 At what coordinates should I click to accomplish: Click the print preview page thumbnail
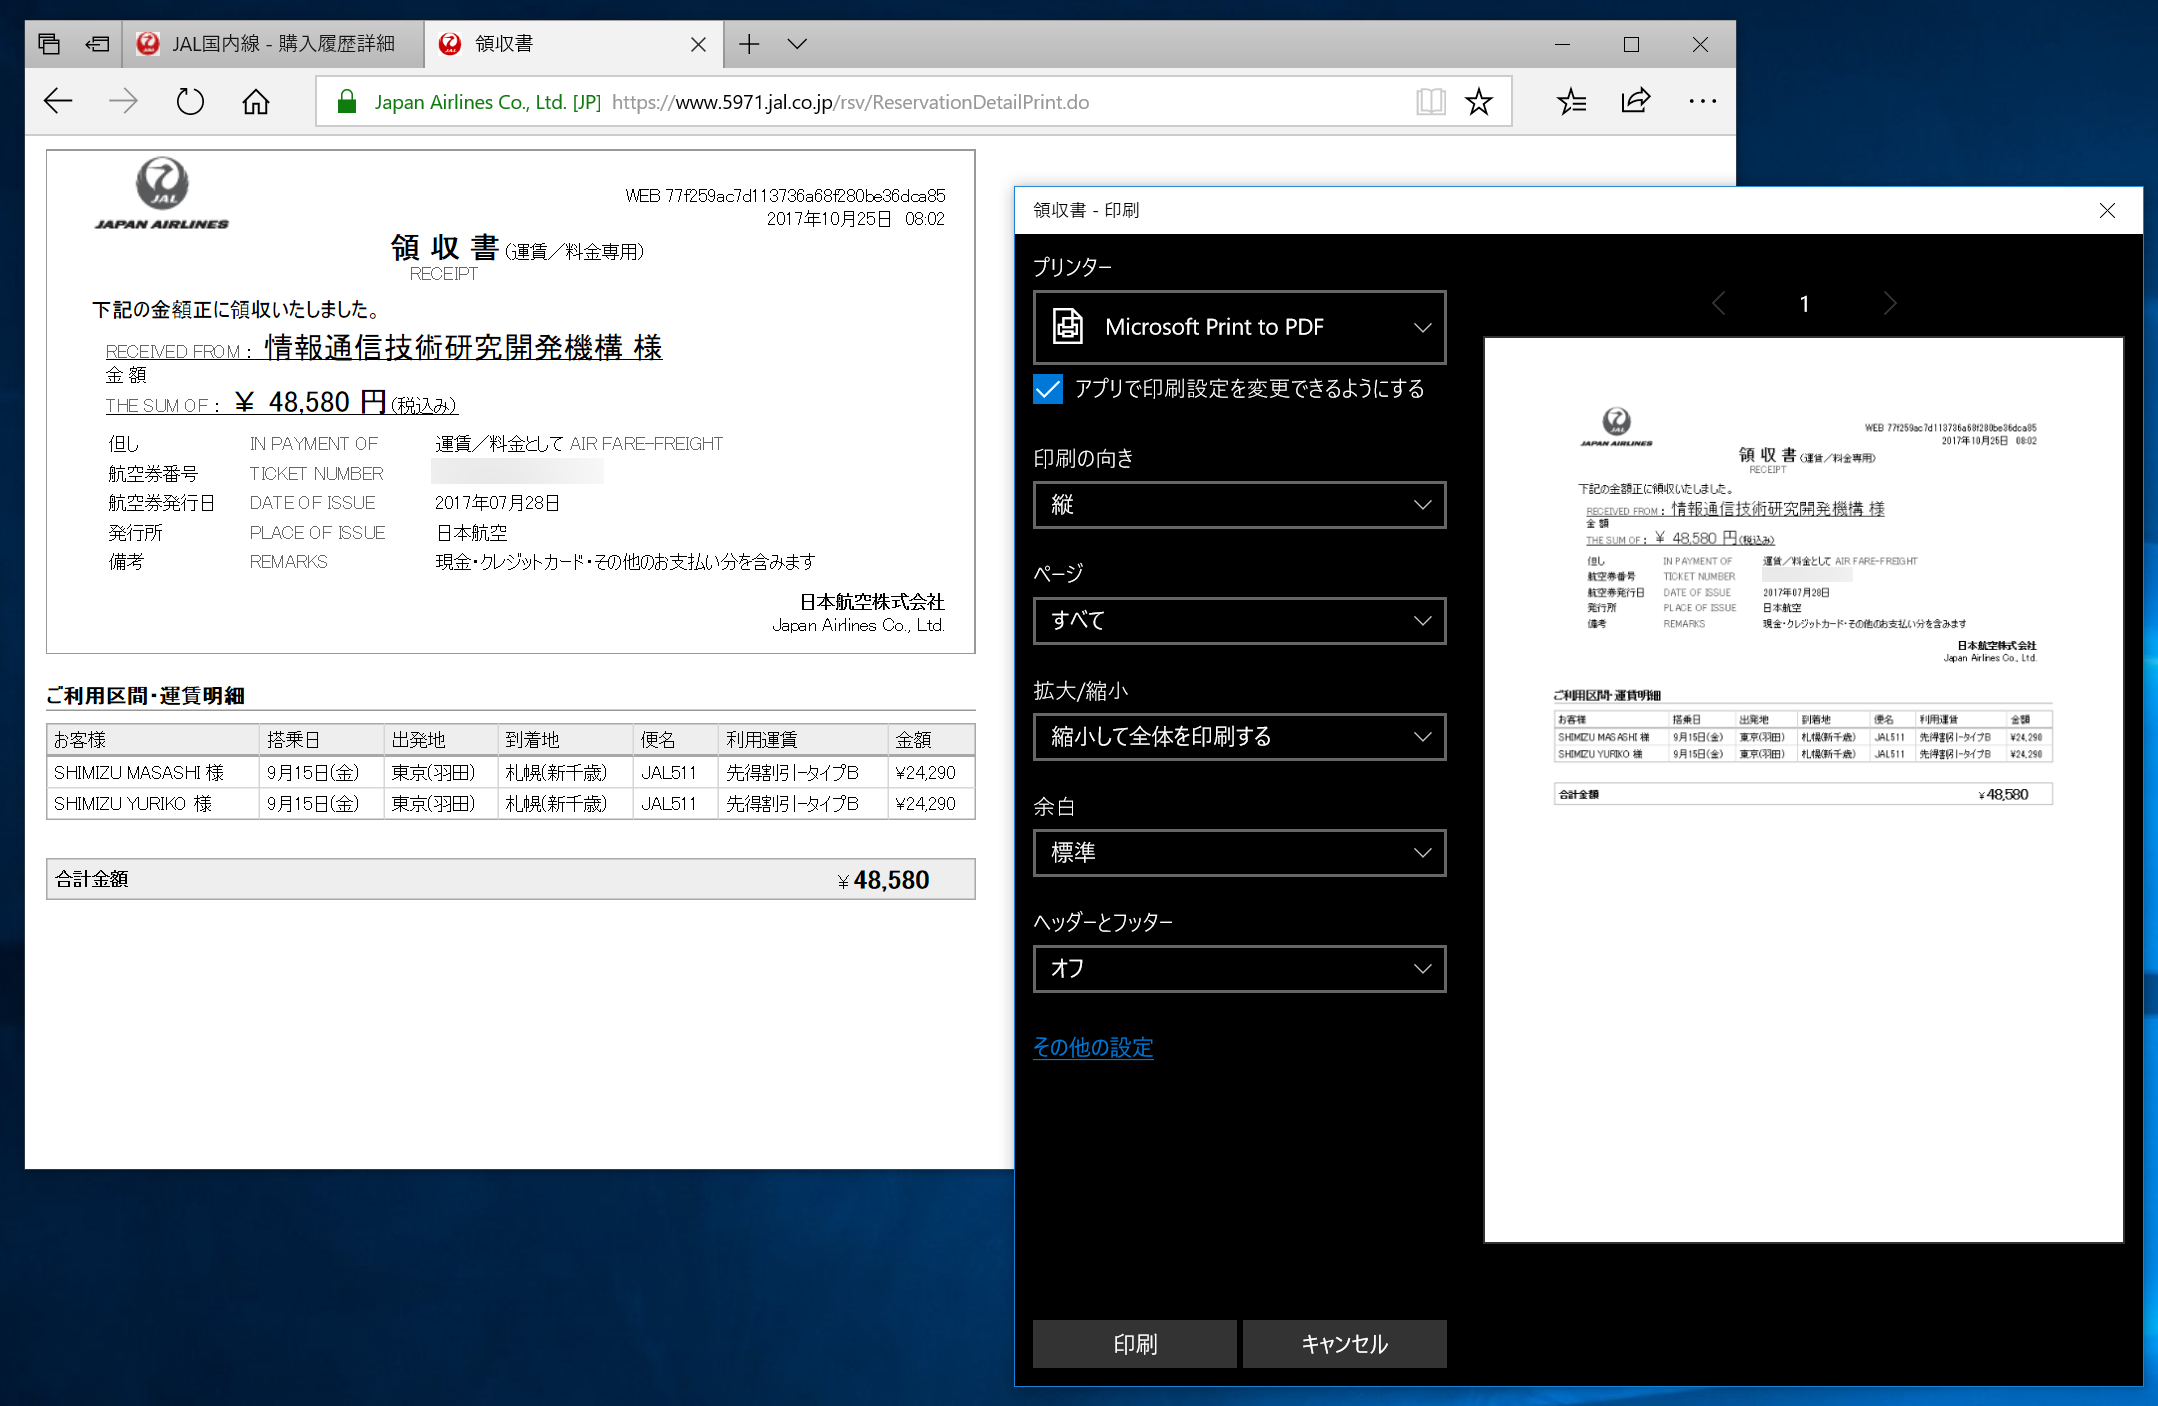1803,790
